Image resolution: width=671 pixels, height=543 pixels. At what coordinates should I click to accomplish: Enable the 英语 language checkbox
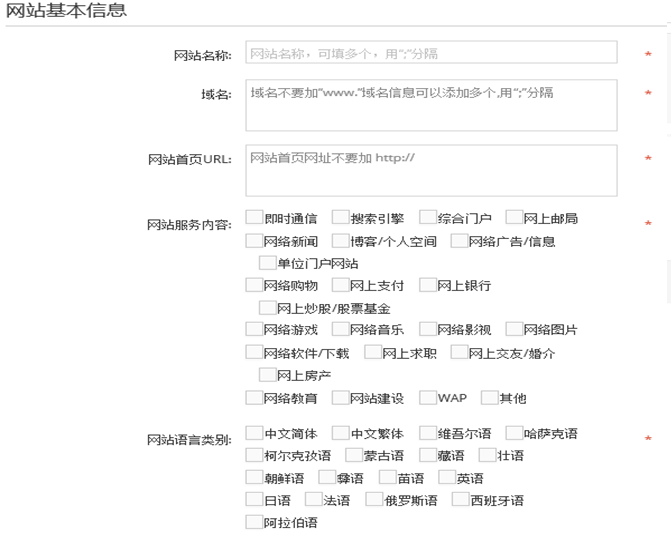[447, 478]
